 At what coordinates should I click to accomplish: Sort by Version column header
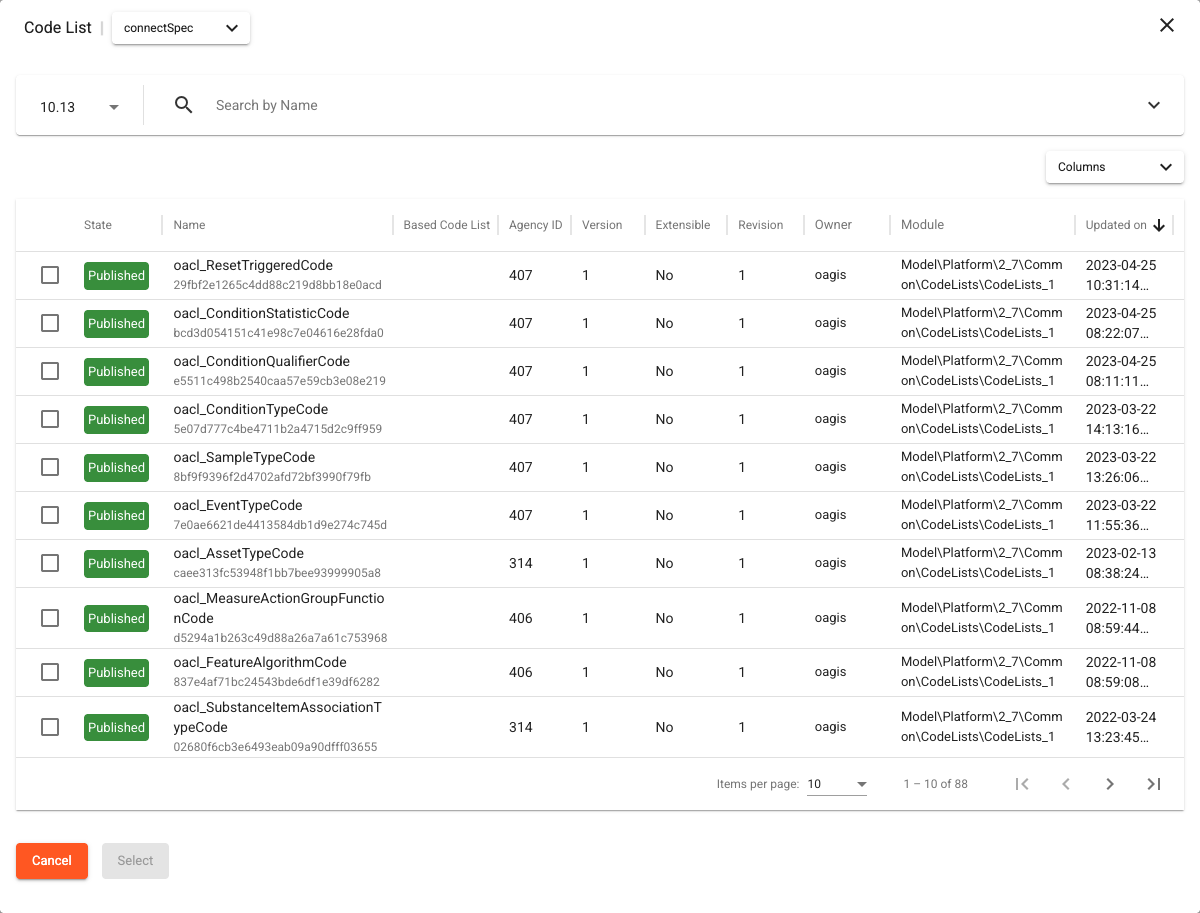coord(602,225)
